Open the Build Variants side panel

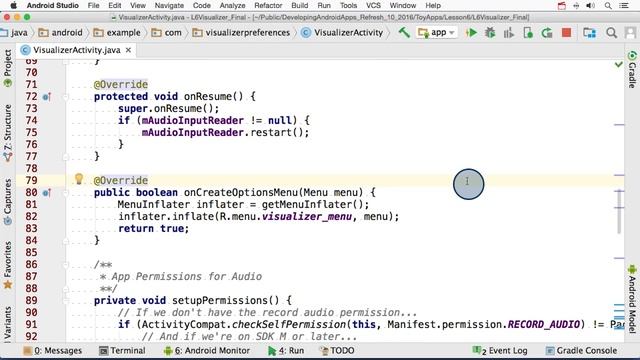click(x=7, y=324)
